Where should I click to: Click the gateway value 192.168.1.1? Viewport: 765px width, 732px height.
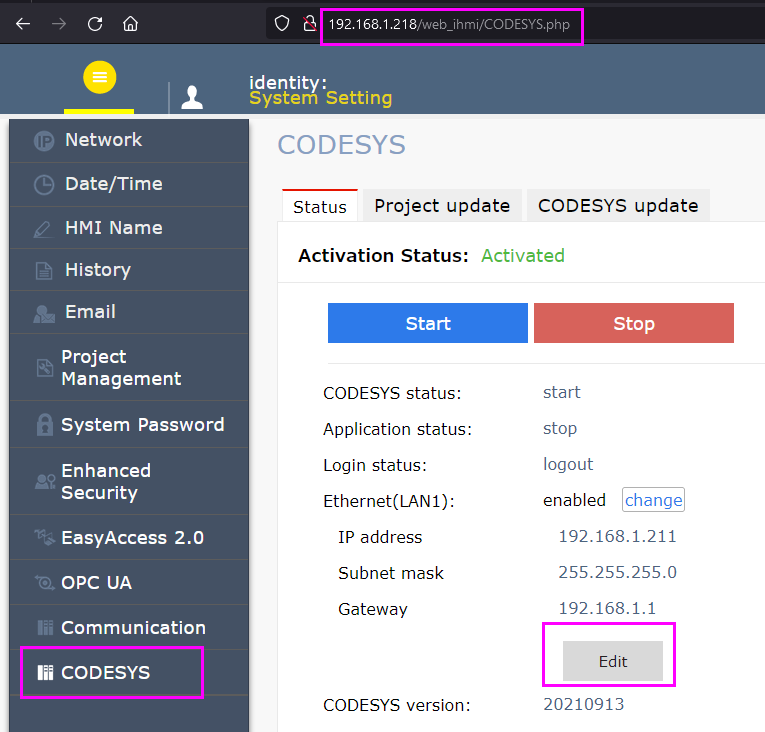coord(607,609)
